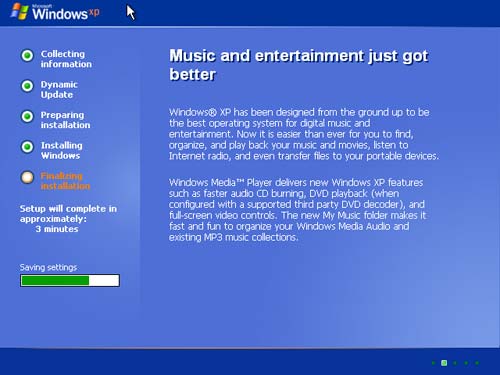Screen dimensions: 500x375
Task: Click the Windows Media Player paragraph
Action: point(297,210)
